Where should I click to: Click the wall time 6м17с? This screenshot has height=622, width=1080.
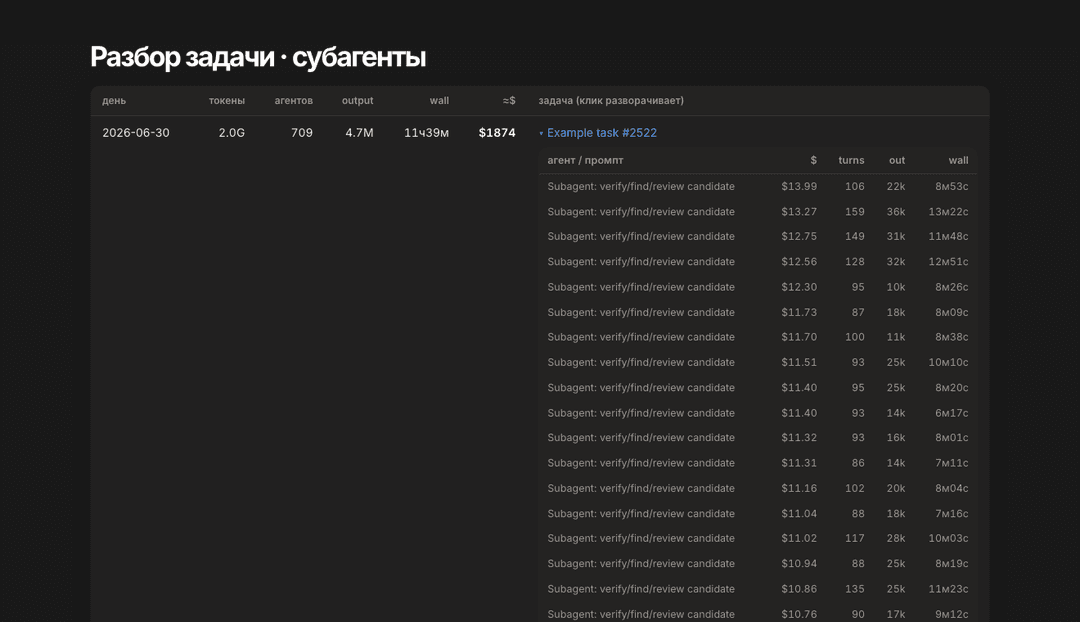[x=952, y=413]
